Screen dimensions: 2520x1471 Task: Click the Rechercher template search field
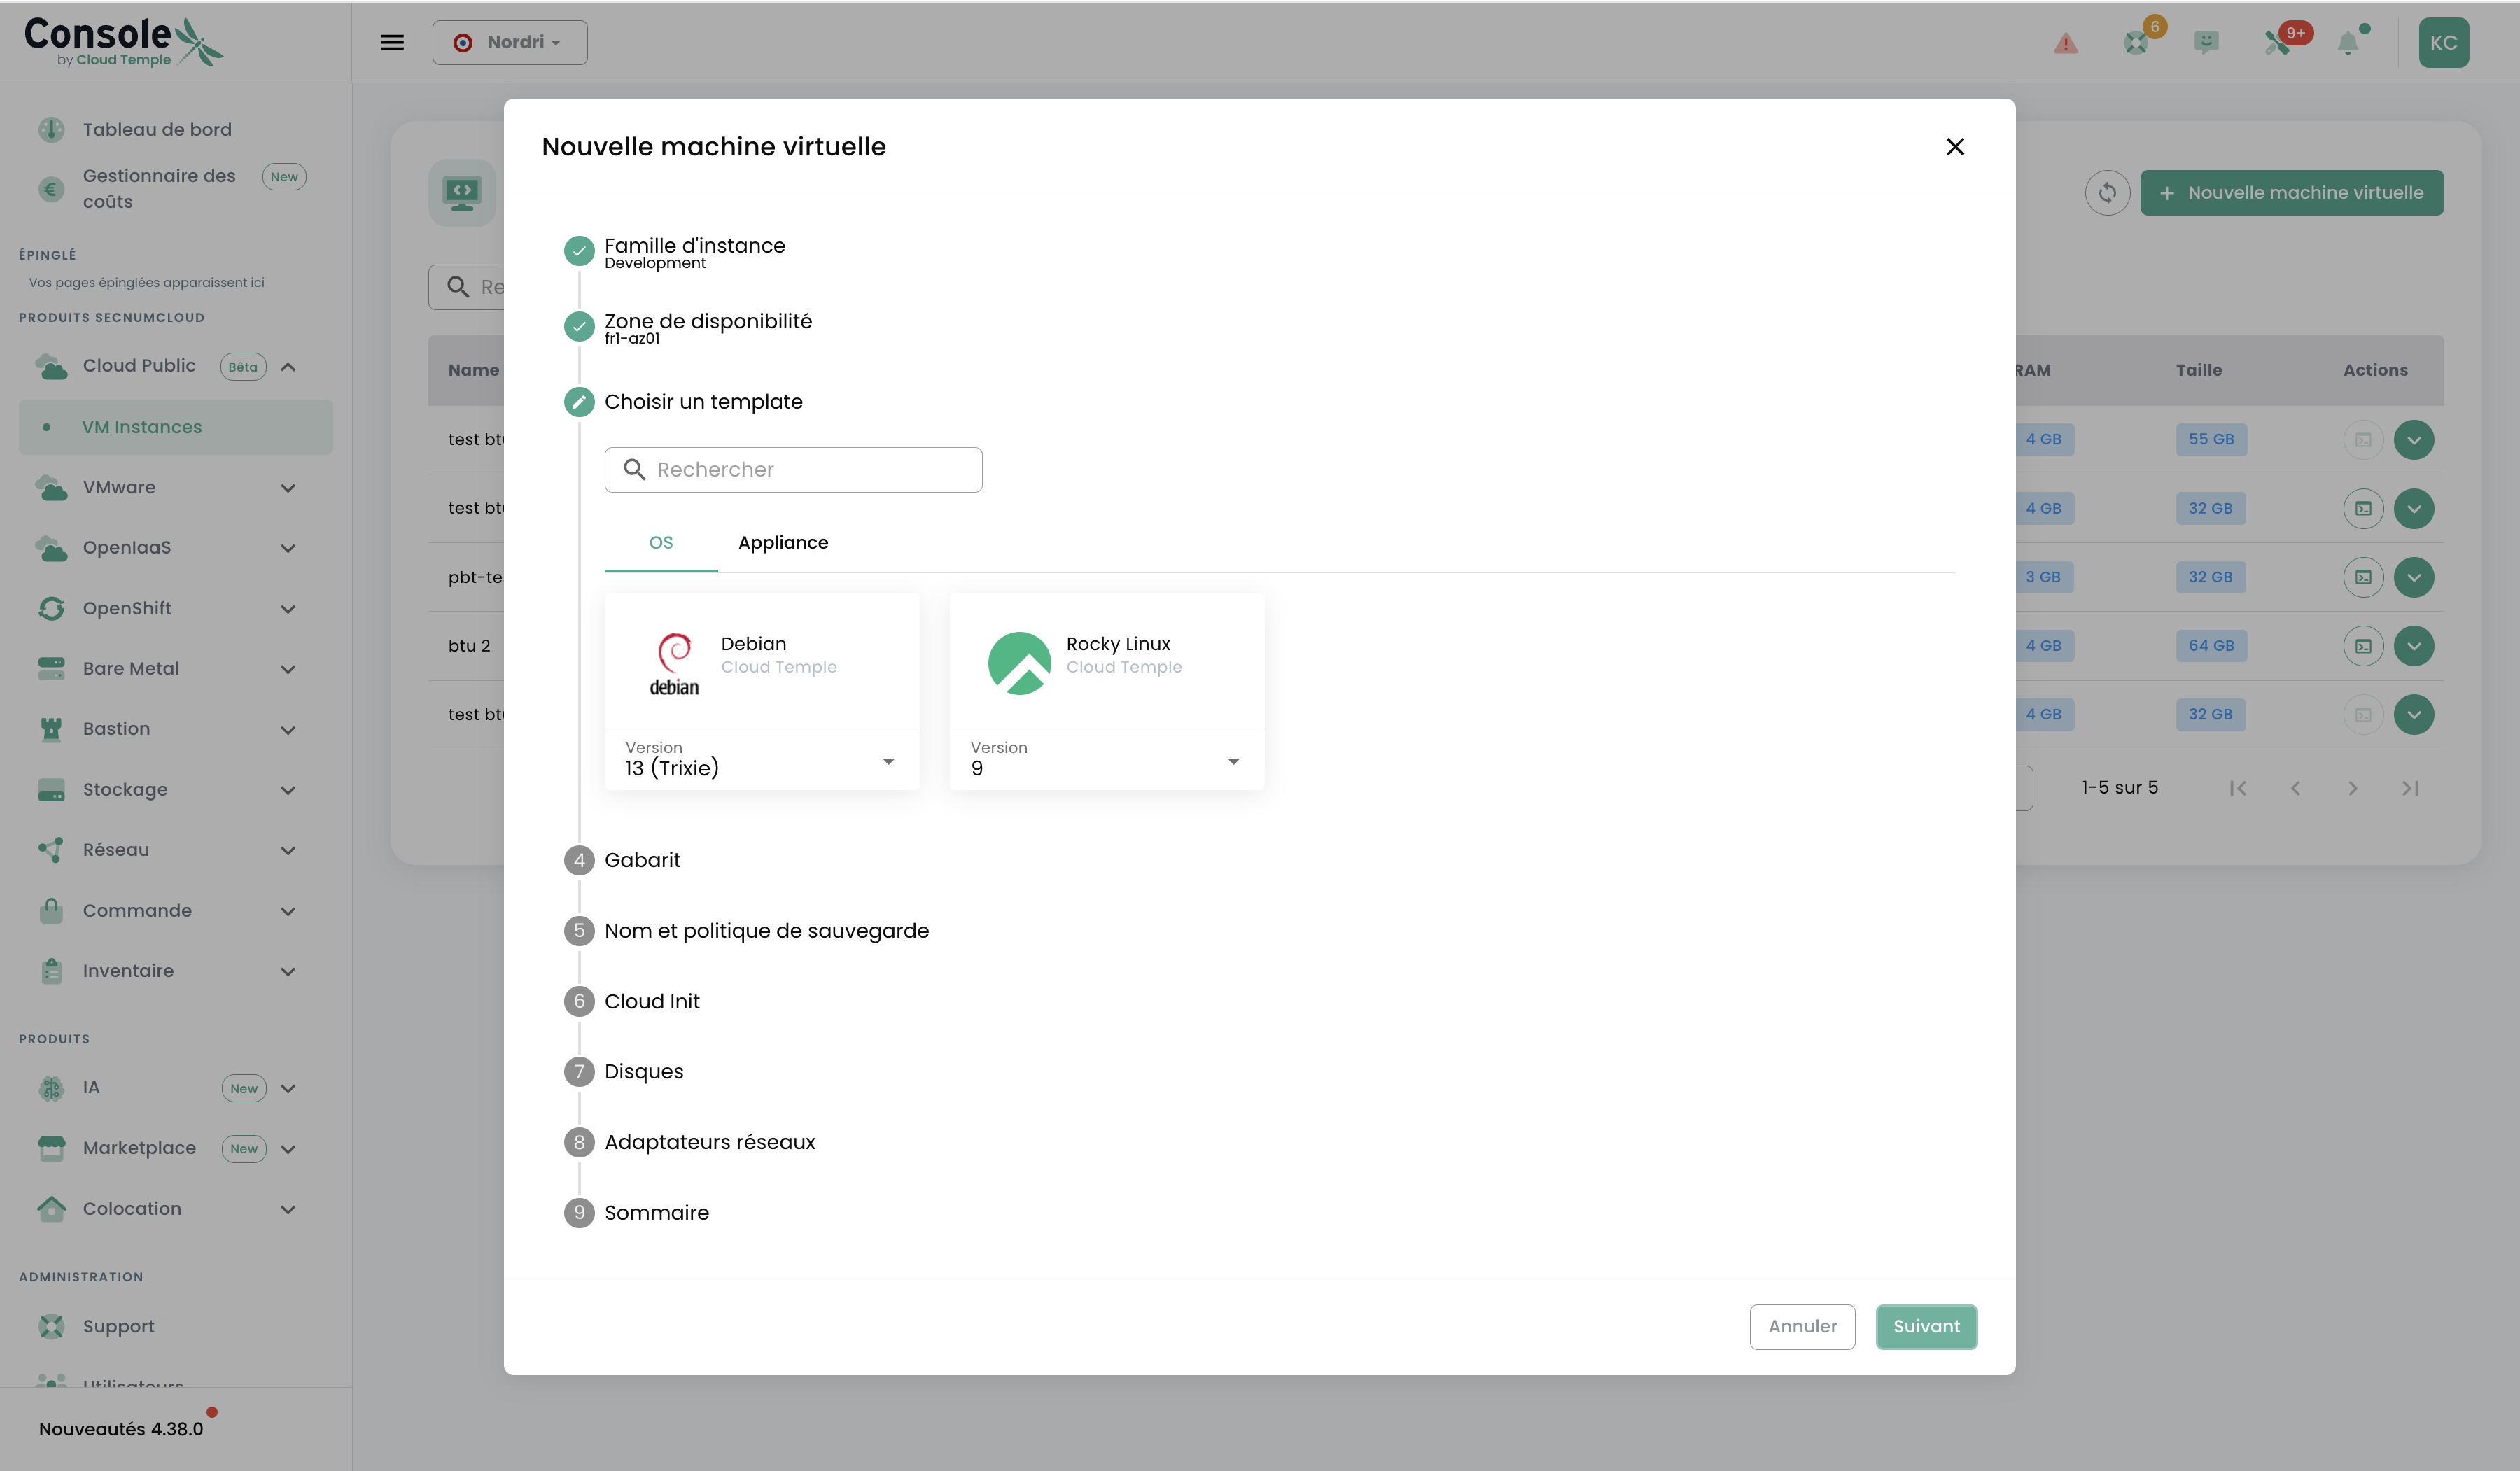[793, 470]
